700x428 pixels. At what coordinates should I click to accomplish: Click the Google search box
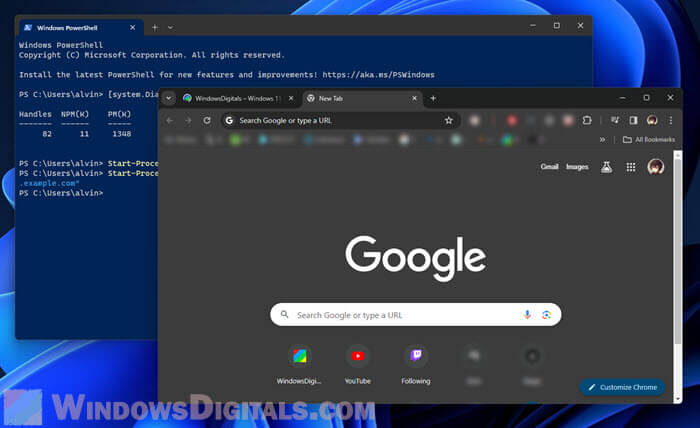tap(416, 315)
